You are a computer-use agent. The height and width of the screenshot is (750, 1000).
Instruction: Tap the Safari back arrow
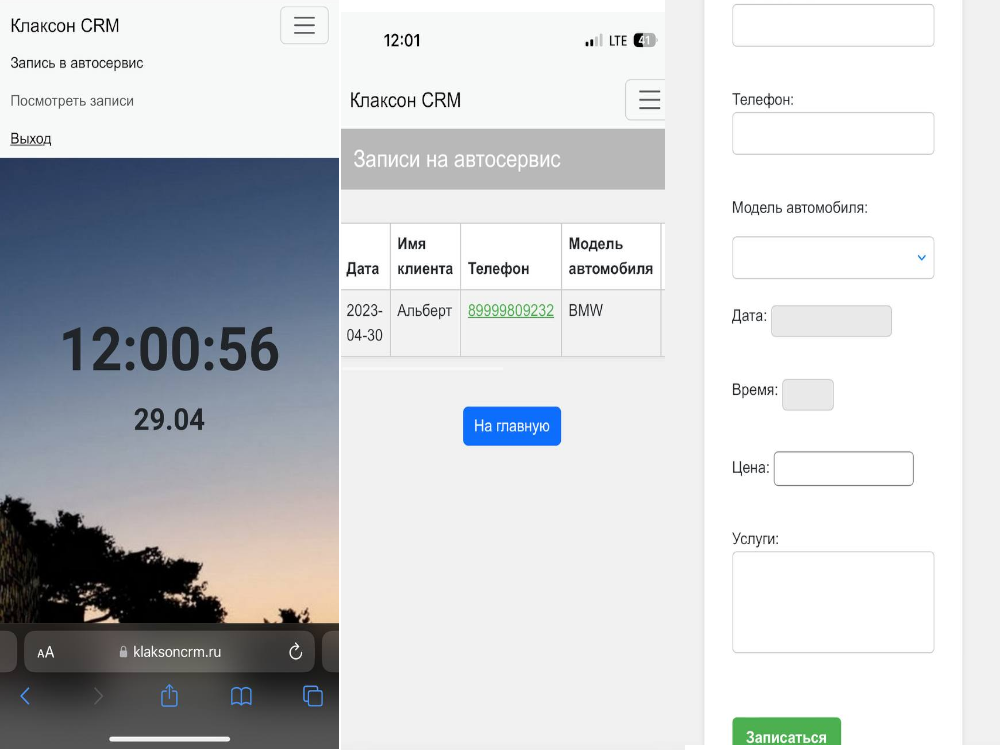[26, 696]
